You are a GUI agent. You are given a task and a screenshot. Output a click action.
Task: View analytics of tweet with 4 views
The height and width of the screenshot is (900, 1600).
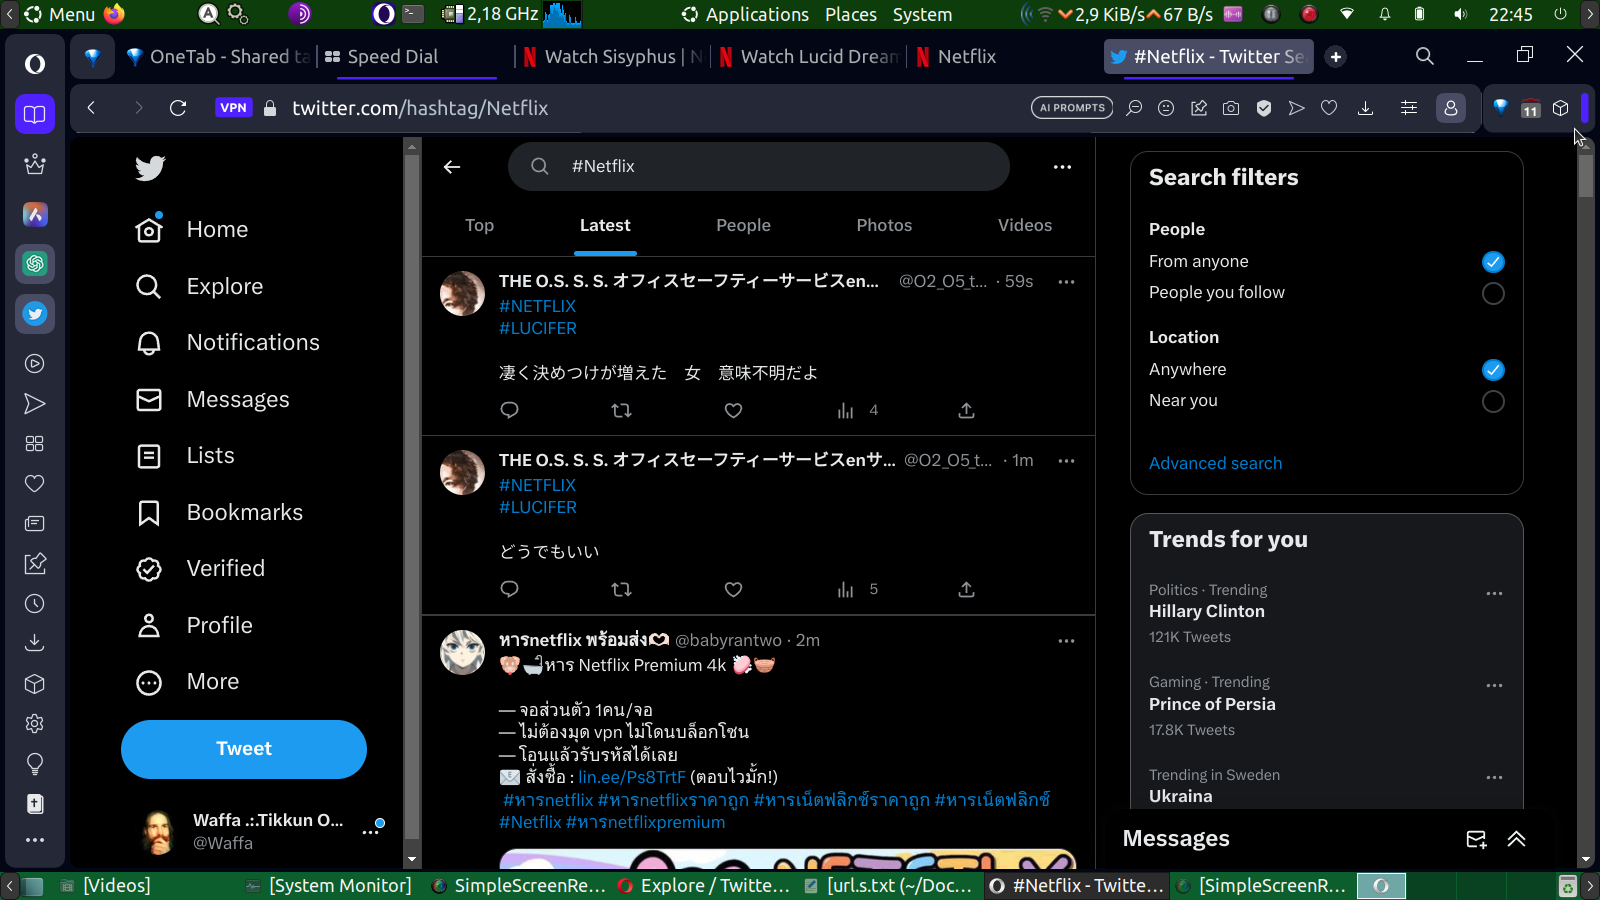tap(857, 411)
